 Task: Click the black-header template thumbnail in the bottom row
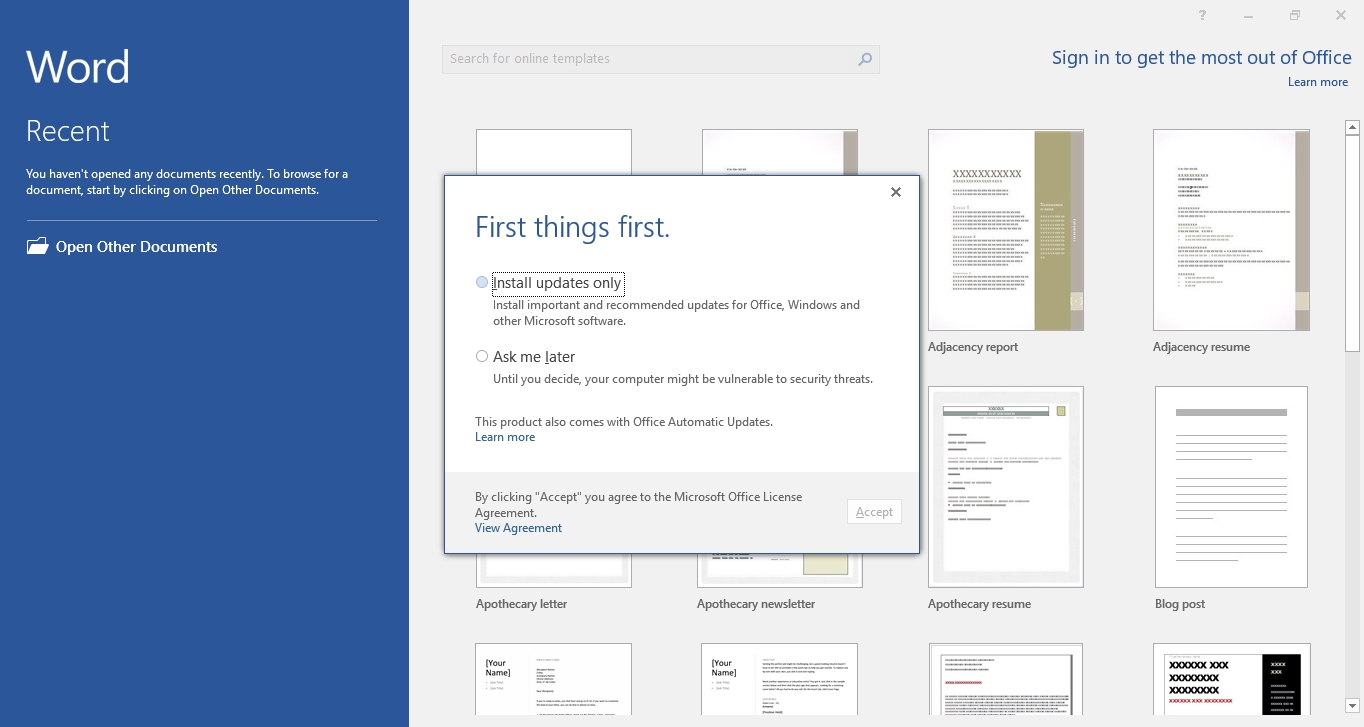[1231, 680]
